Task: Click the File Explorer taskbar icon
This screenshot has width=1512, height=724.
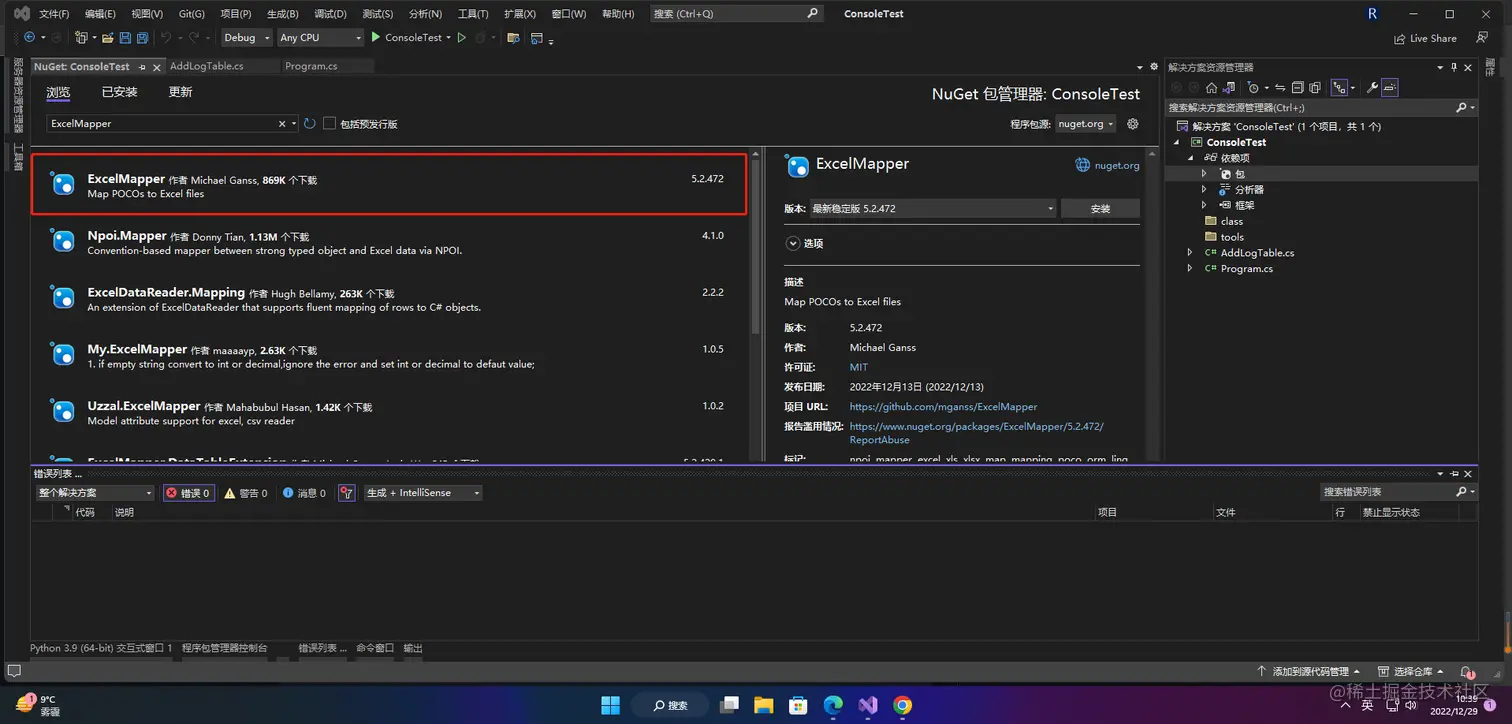Action: tap(764, 705)
